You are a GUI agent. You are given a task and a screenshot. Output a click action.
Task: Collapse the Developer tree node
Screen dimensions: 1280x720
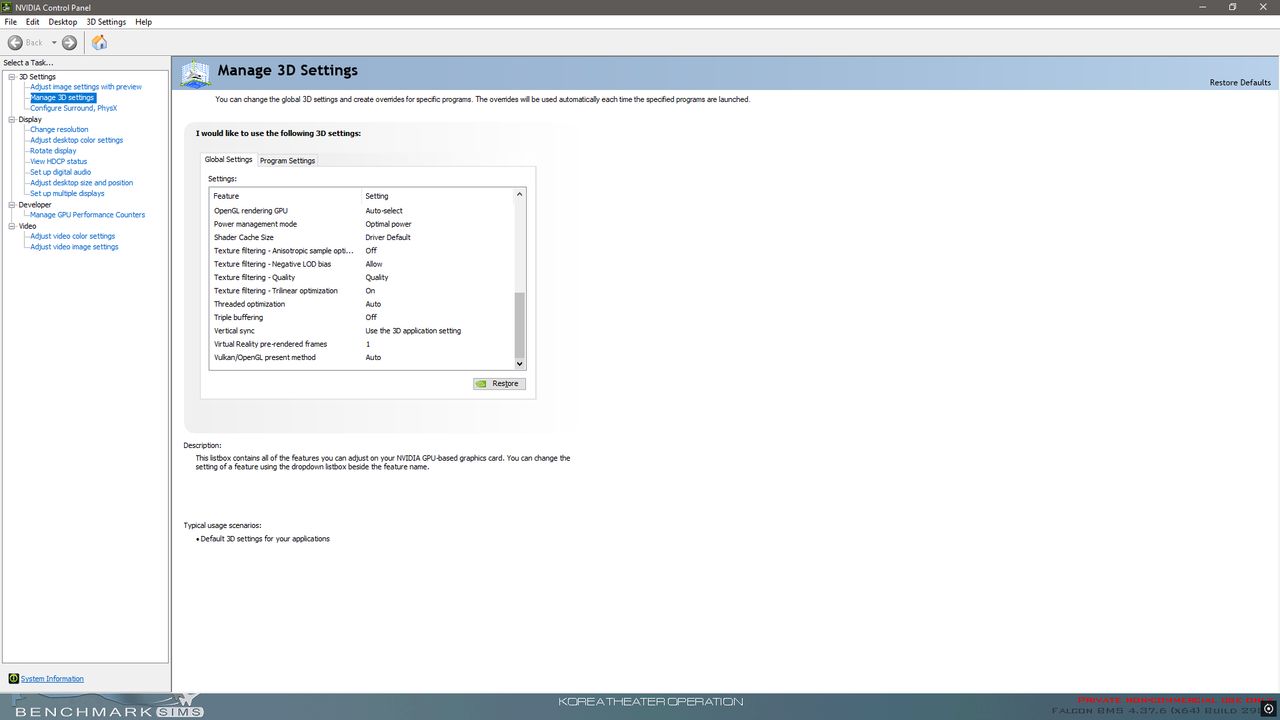(x=12, y=204)
